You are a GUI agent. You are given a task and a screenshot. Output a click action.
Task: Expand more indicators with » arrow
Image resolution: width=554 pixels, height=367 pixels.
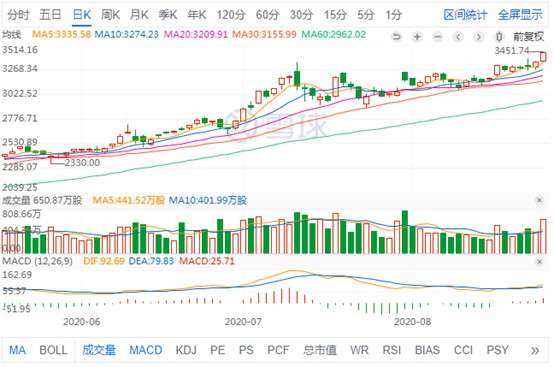[535, 350]
